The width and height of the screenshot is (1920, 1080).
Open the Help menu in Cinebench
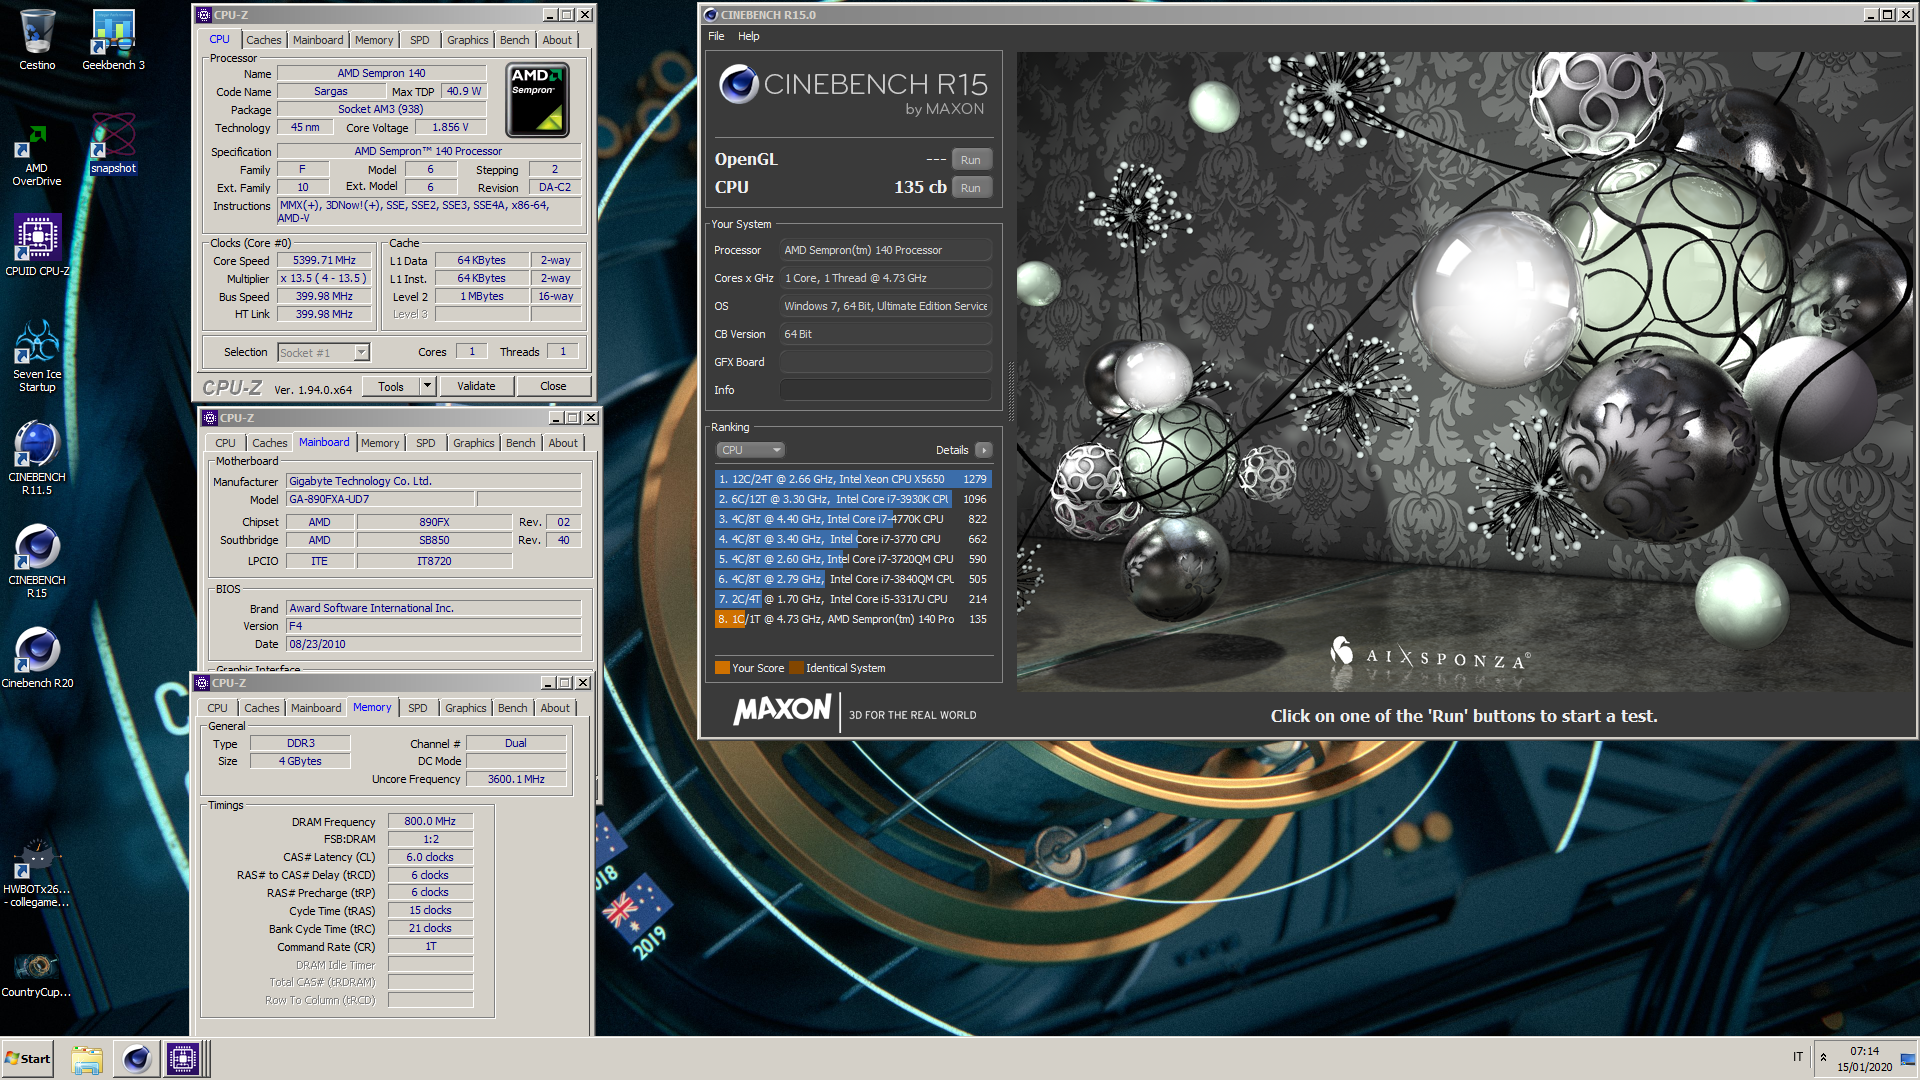749,36
